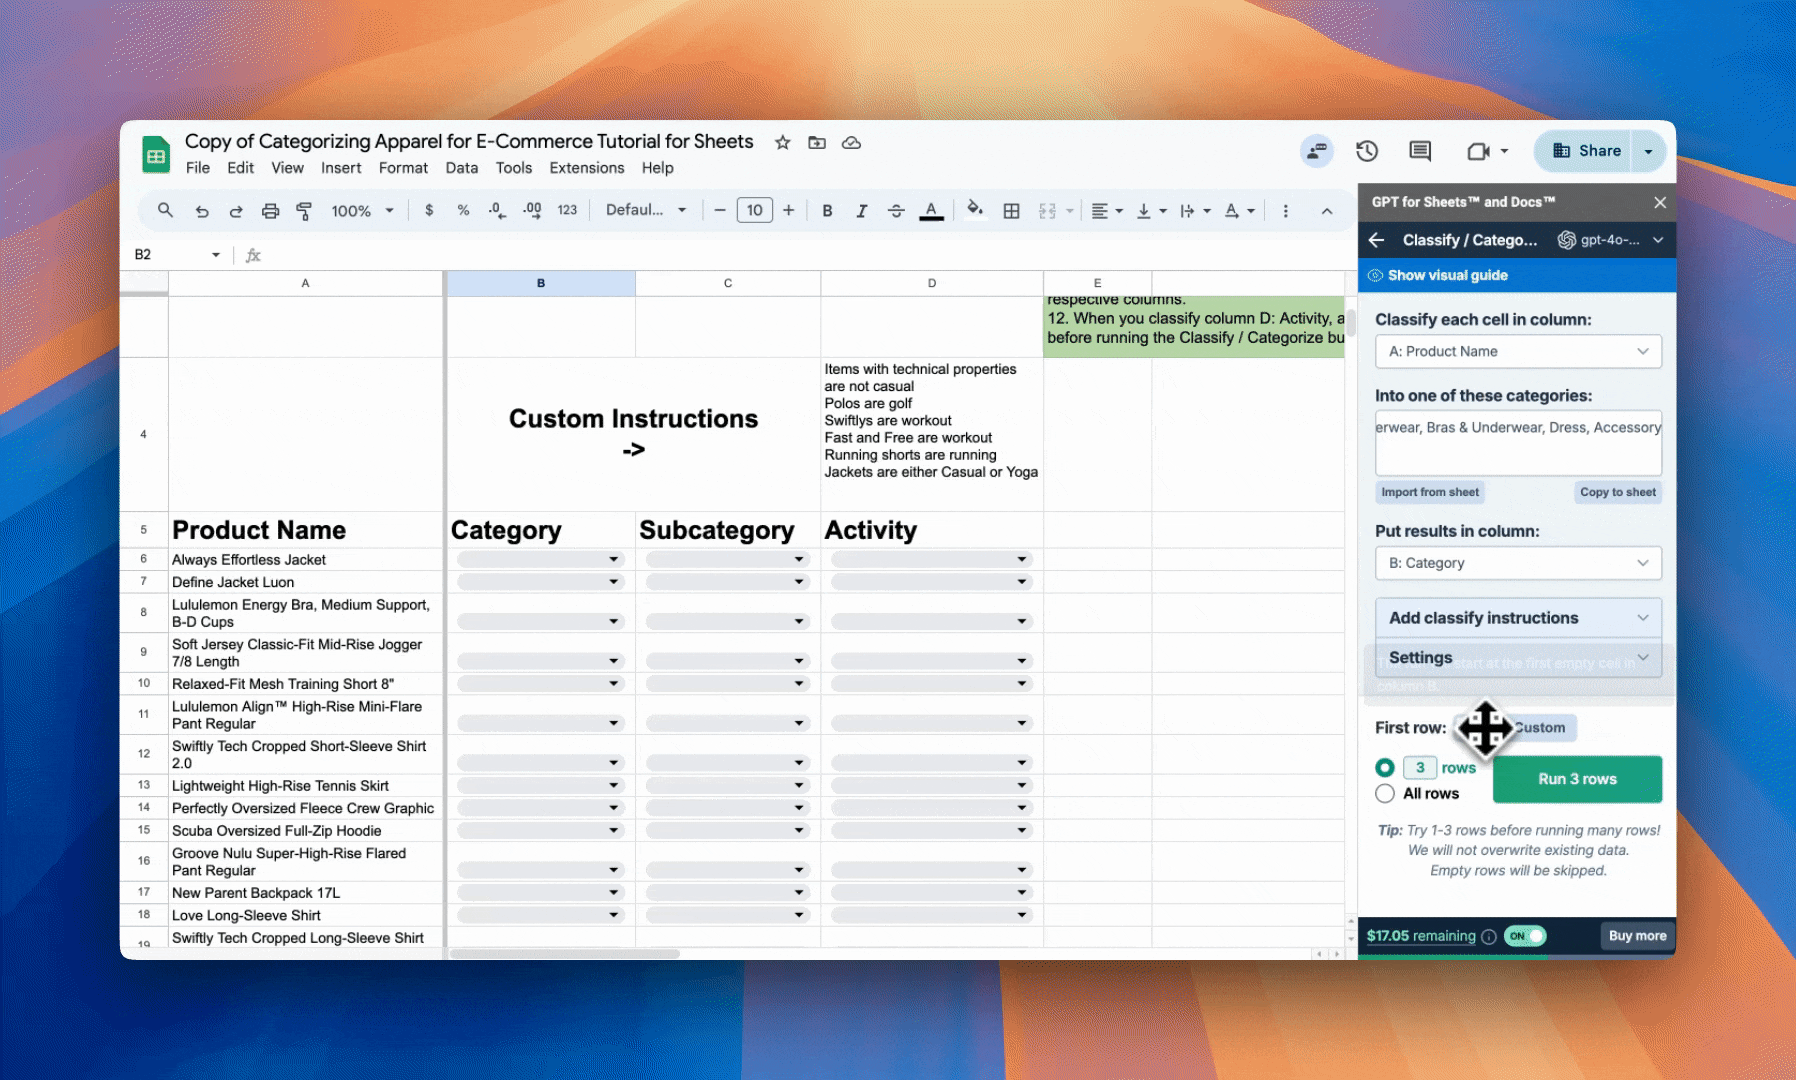Show visual guide link
Screen dimensions: 1796x1080
[1447, 275]
